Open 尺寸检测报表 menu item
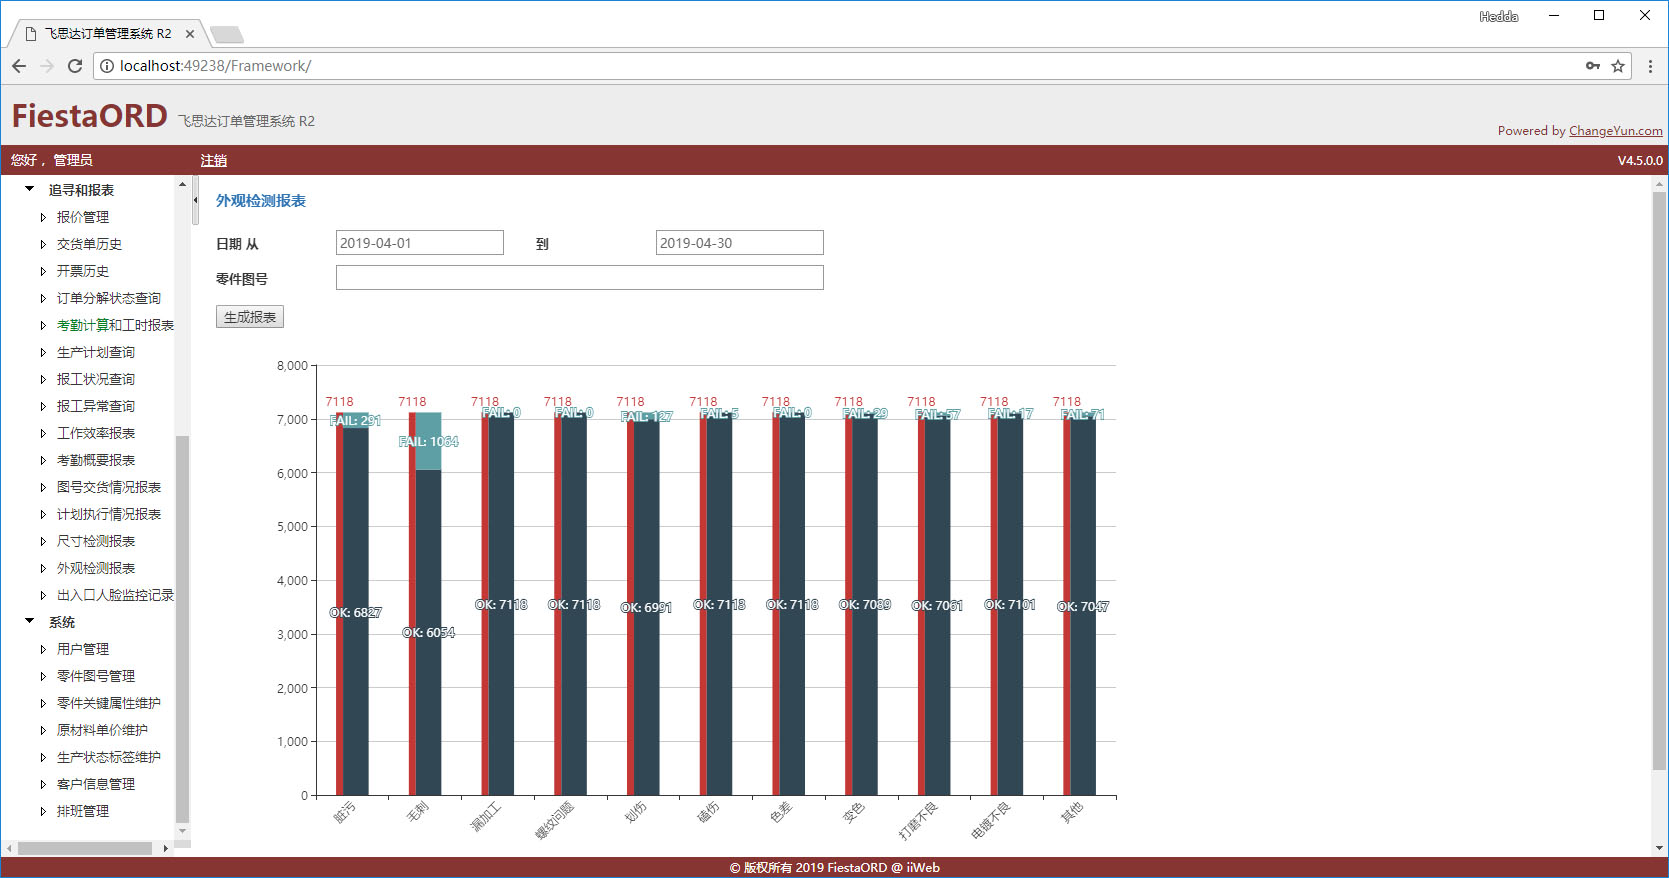Screen dimensions: 1669x878 (96, 541)
